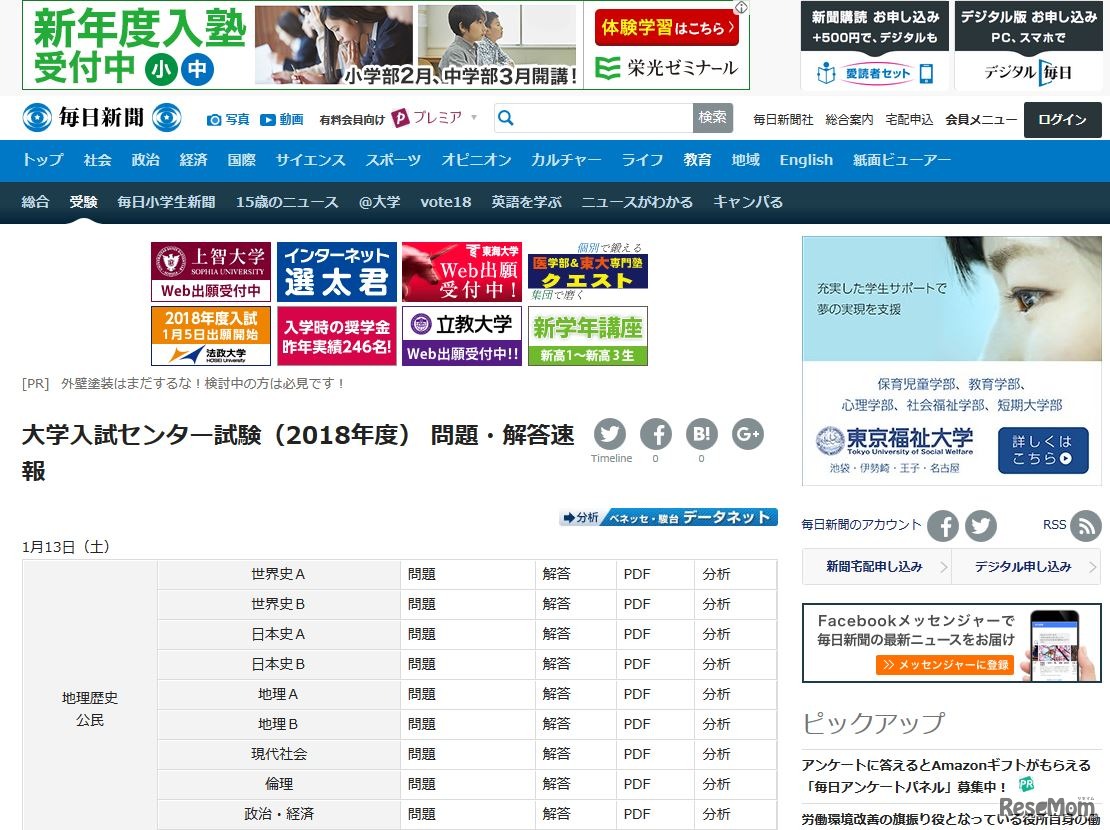Open Mainichi's Twitter account icon in sidebar
The height and width of the screenshot is (830, 1110).
(x=981, y=525)
